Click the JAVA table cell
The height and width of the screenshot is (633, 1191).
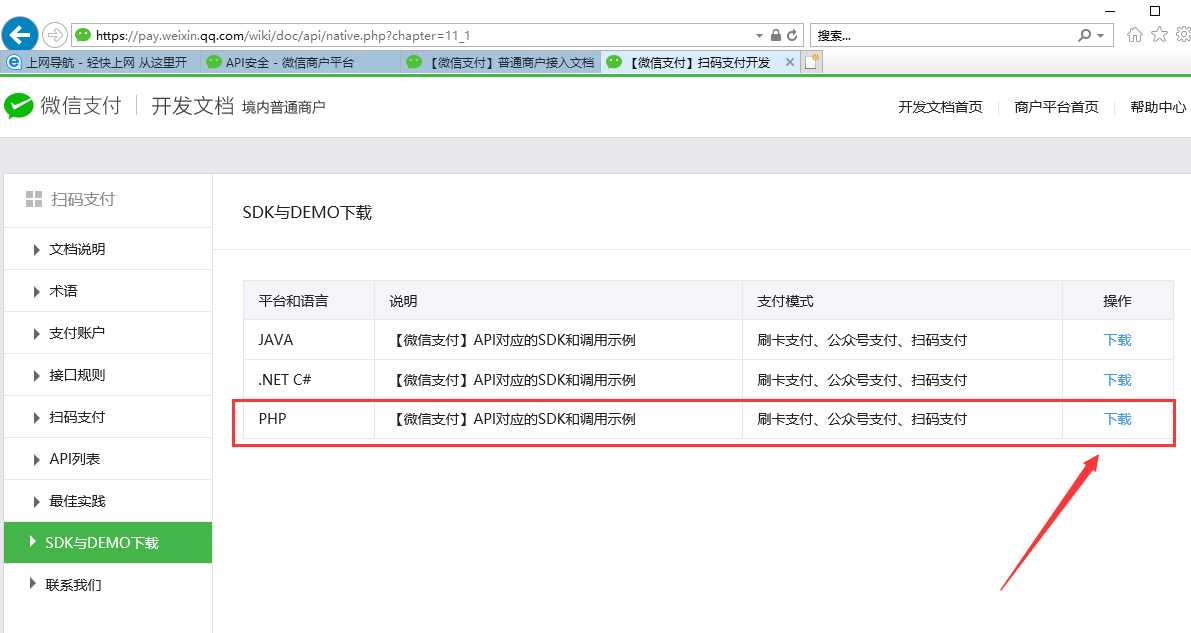pos(308,340)
